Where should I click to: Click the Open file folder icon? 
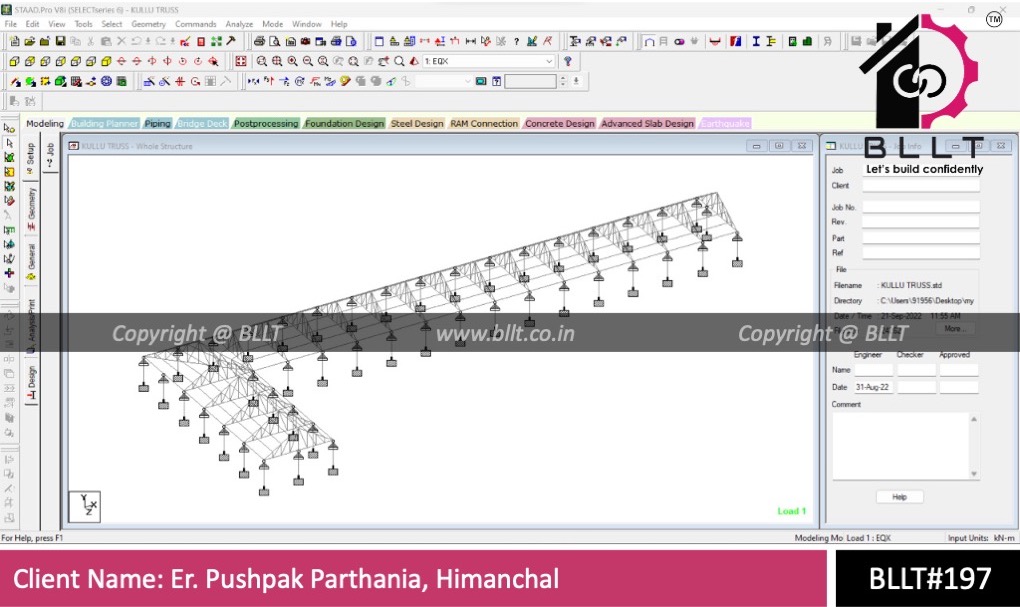[29, 41]
